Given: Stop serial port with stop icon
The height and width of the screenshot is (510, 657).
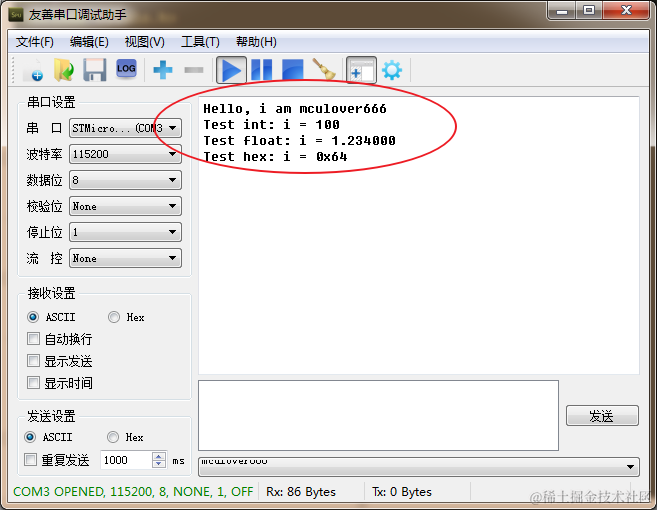Looking at the screenshot, I should pos(292,70).
